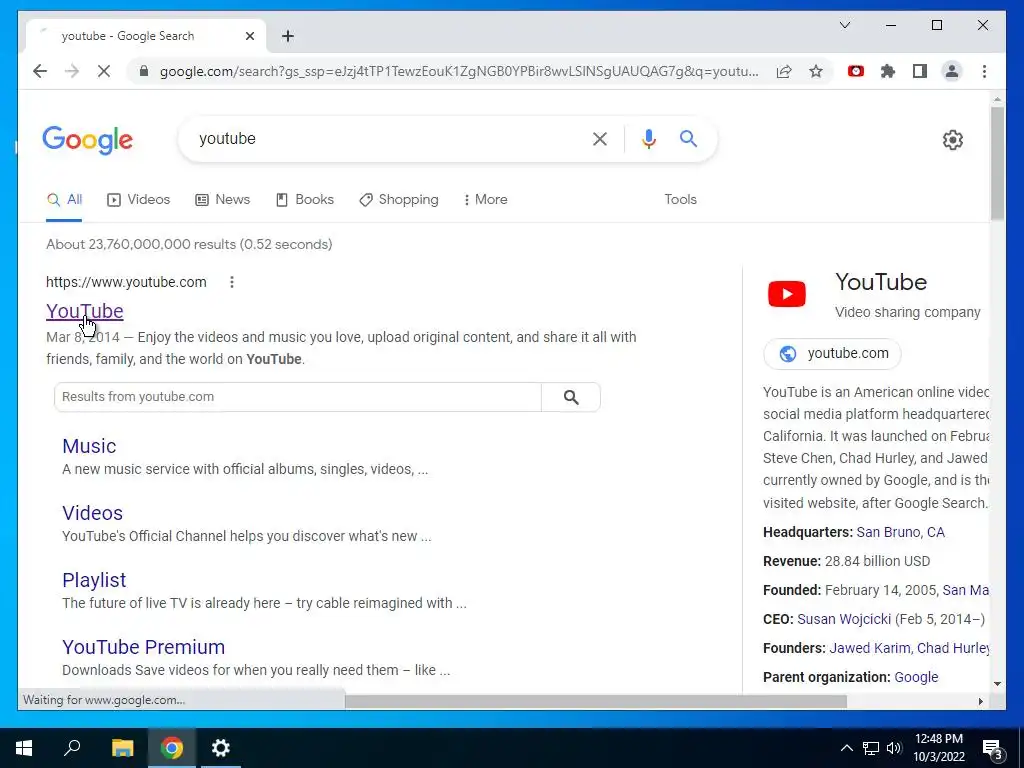The width and height of the screenshot is (1024, 768).
Task: Open the Windows Start menu
Action: point(24,748)
